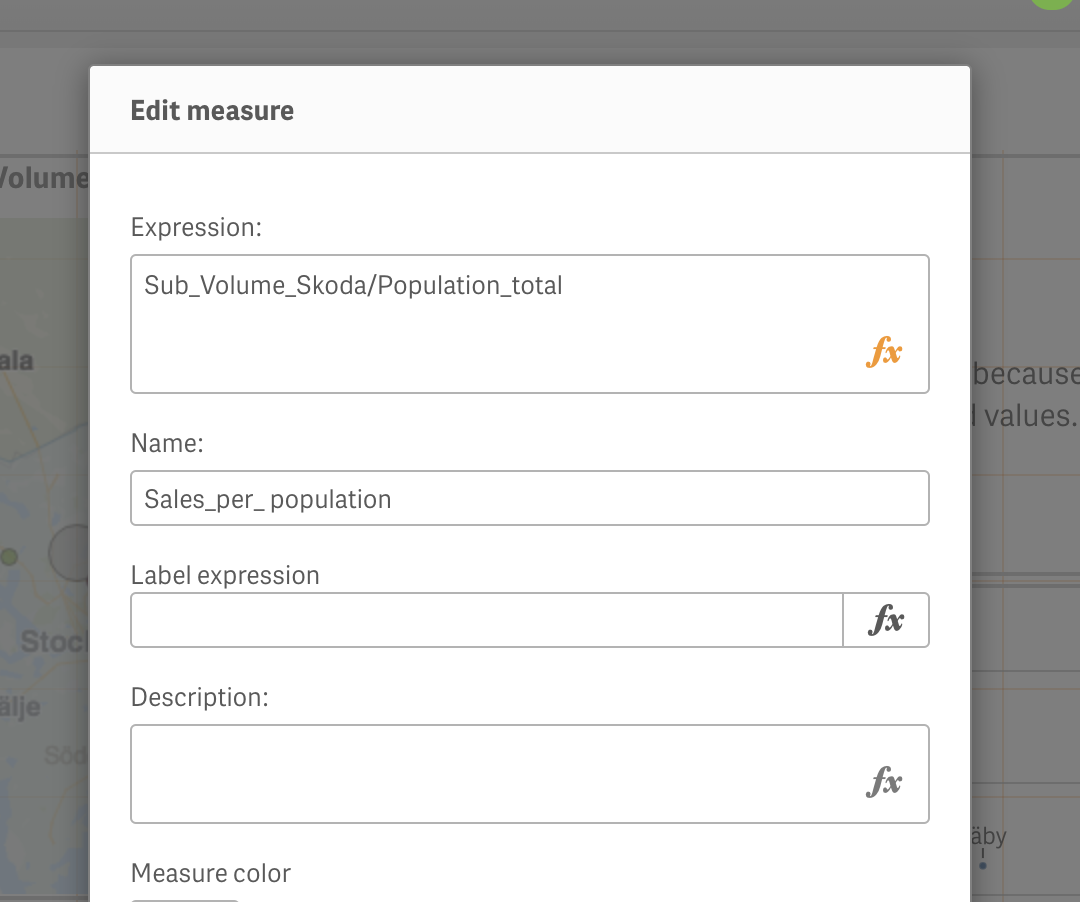
Task: Open the fx expression editor for Expression
Action: point(884,352)
